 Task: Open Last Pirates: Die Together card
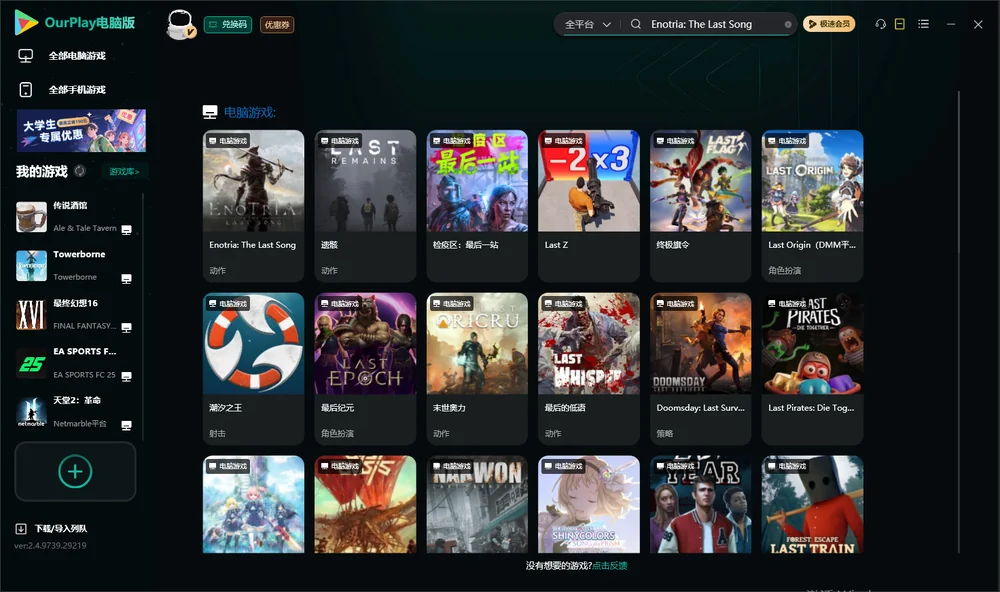pyautogui.click(x=812, y=368)
